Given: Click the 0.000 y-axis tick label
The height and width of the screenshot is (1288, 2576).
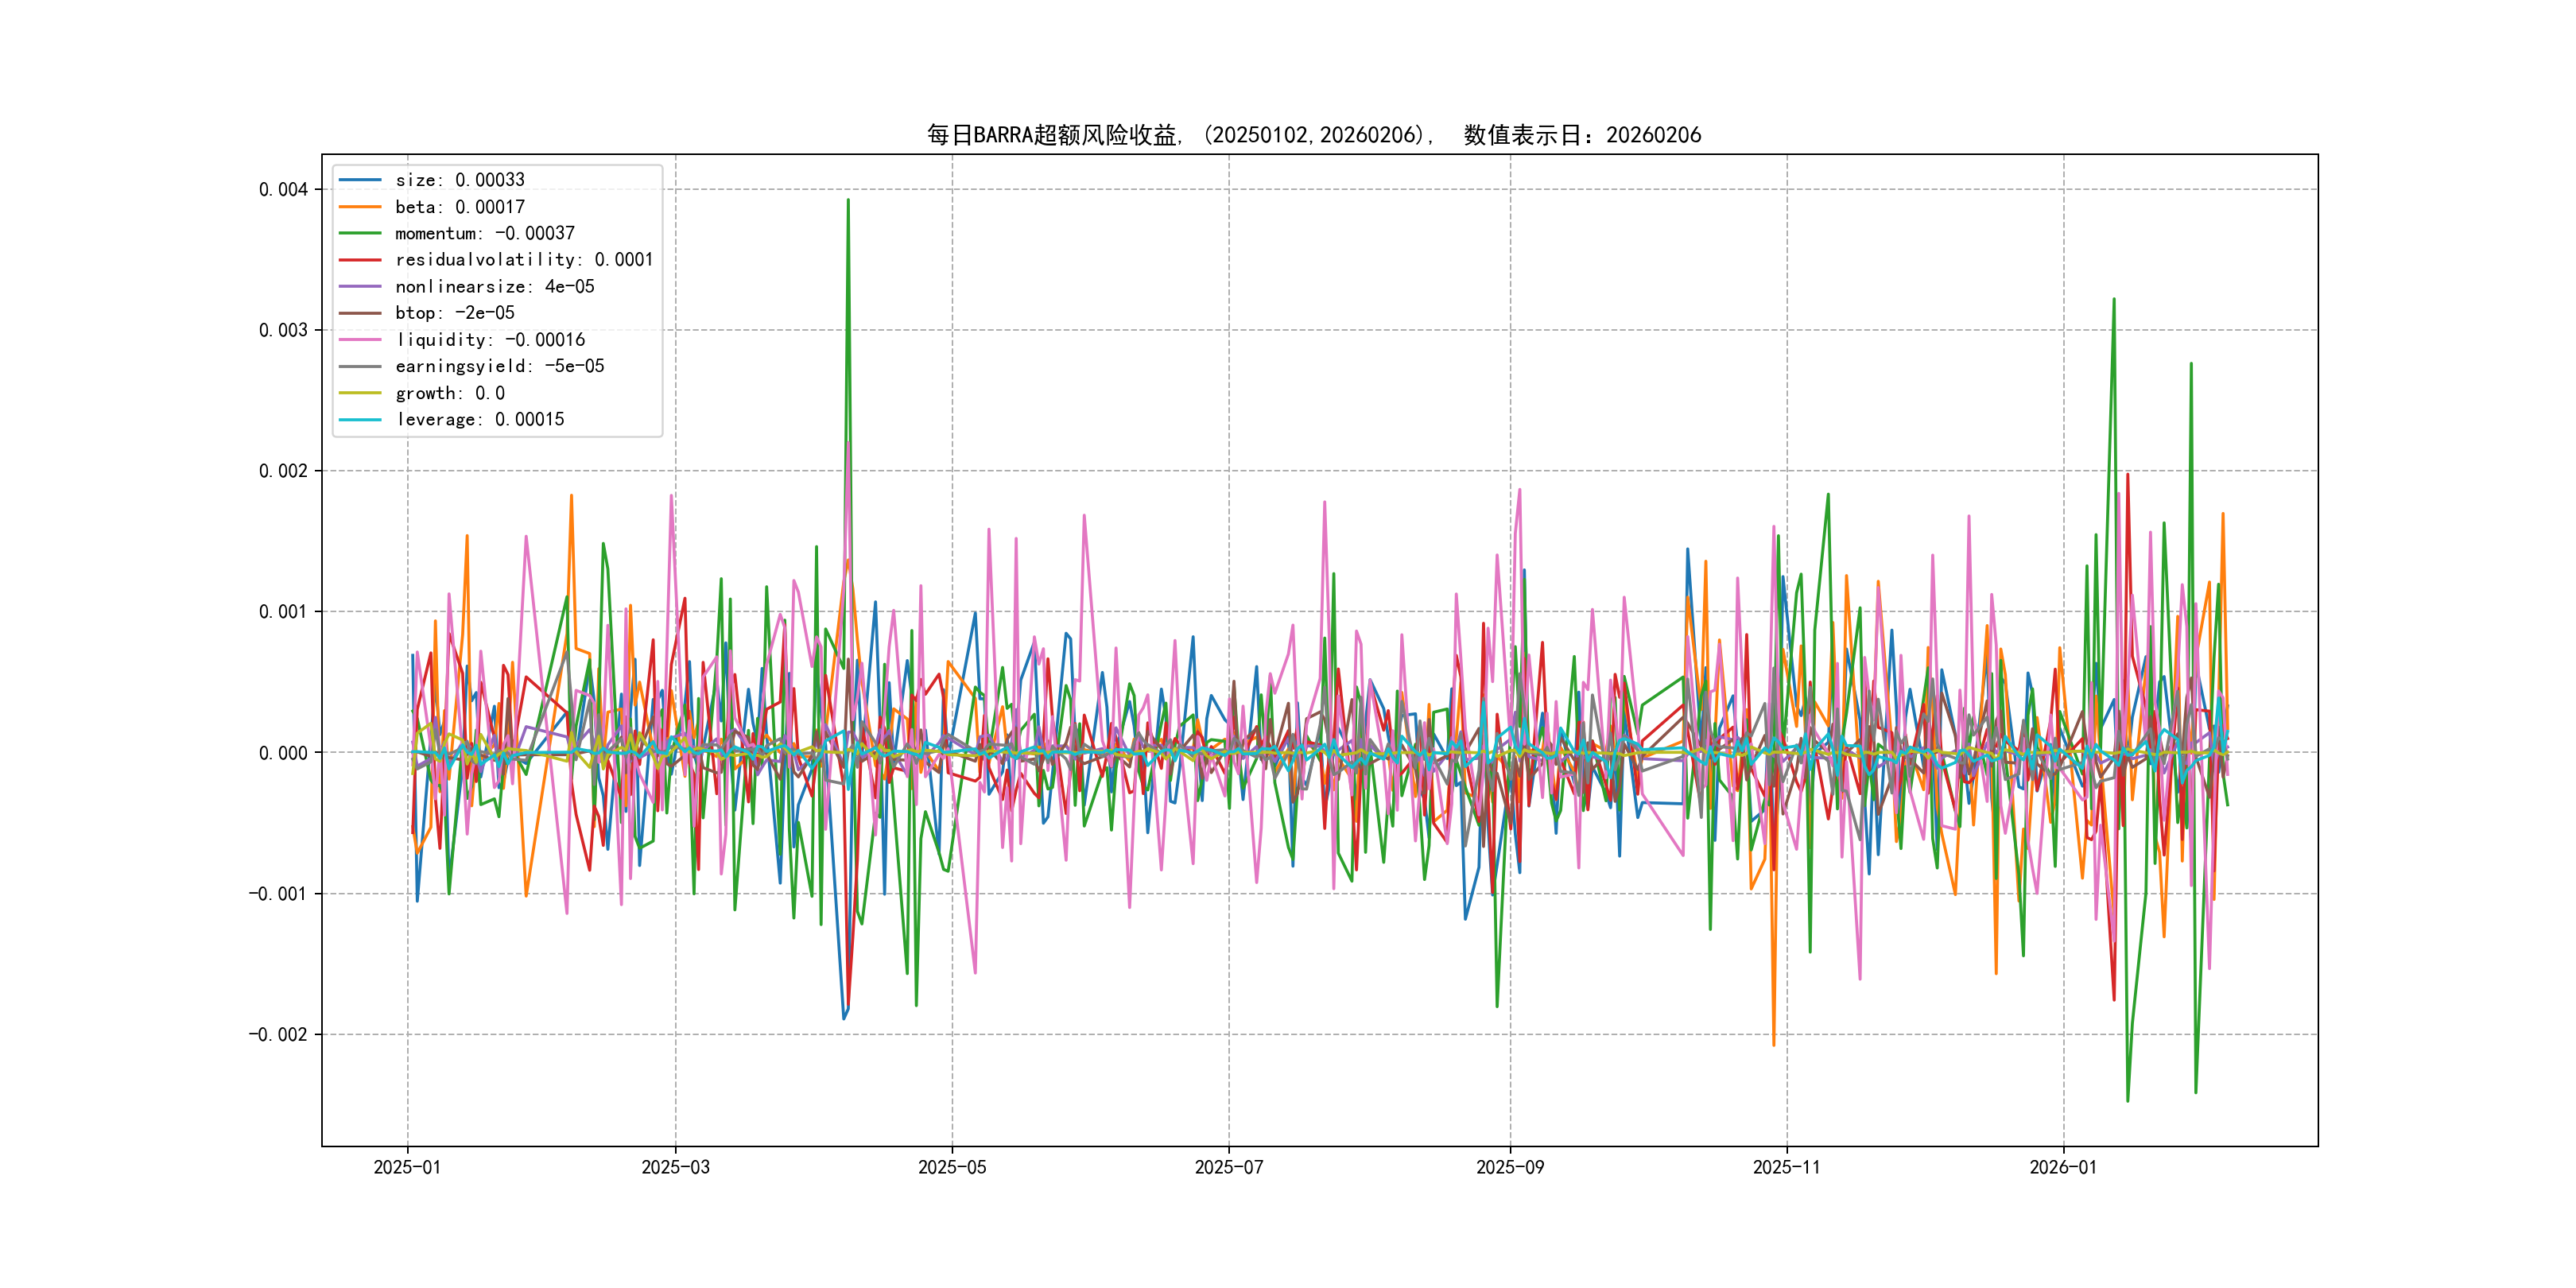Looking at the screenshot, I should [x=283, y=753].
